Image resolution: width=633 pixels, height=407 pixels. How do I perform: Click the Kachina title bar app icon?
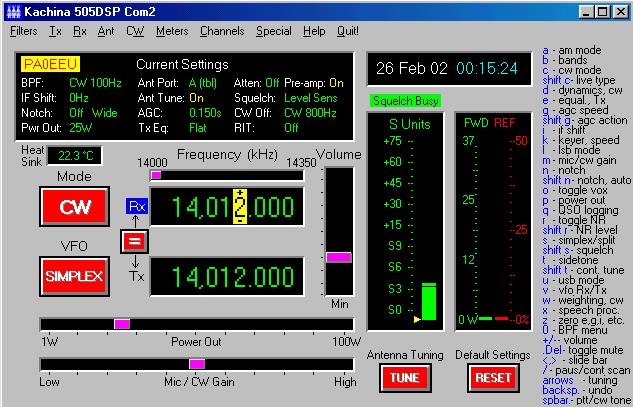13,12
